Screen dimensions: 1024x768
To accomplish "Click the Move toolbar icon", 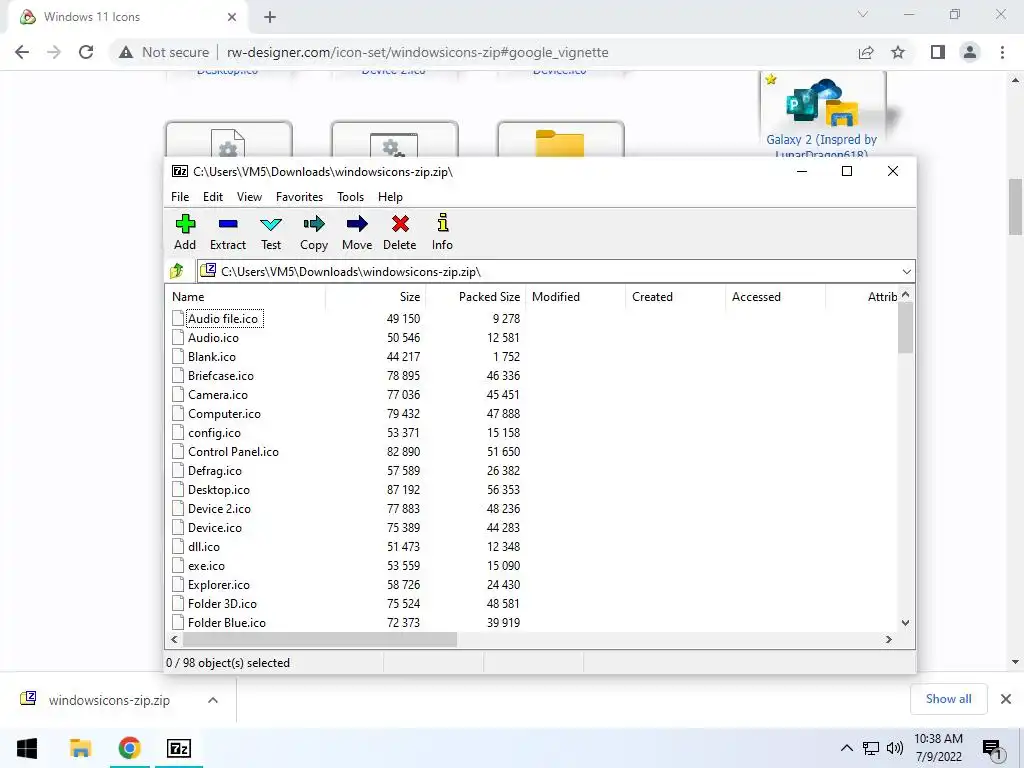I will pos(357,224).
